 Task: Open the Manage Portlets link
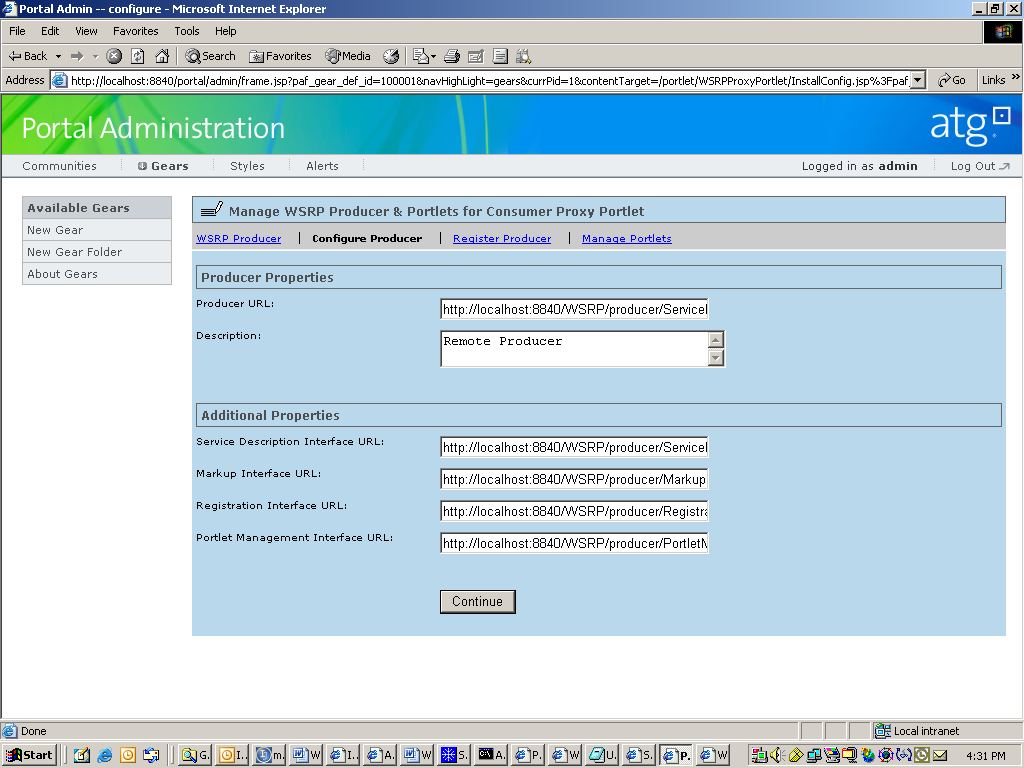point(627,238)
